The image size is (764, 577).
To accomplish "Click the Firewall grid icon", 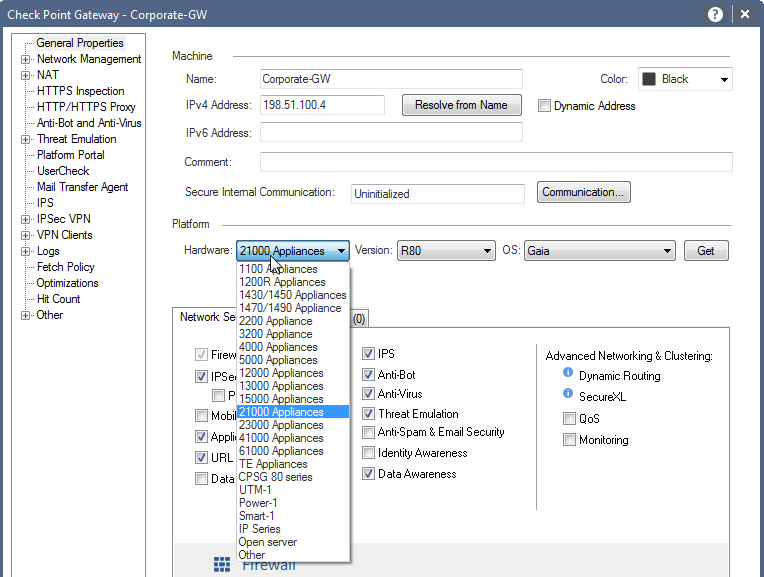I will 222,564.
